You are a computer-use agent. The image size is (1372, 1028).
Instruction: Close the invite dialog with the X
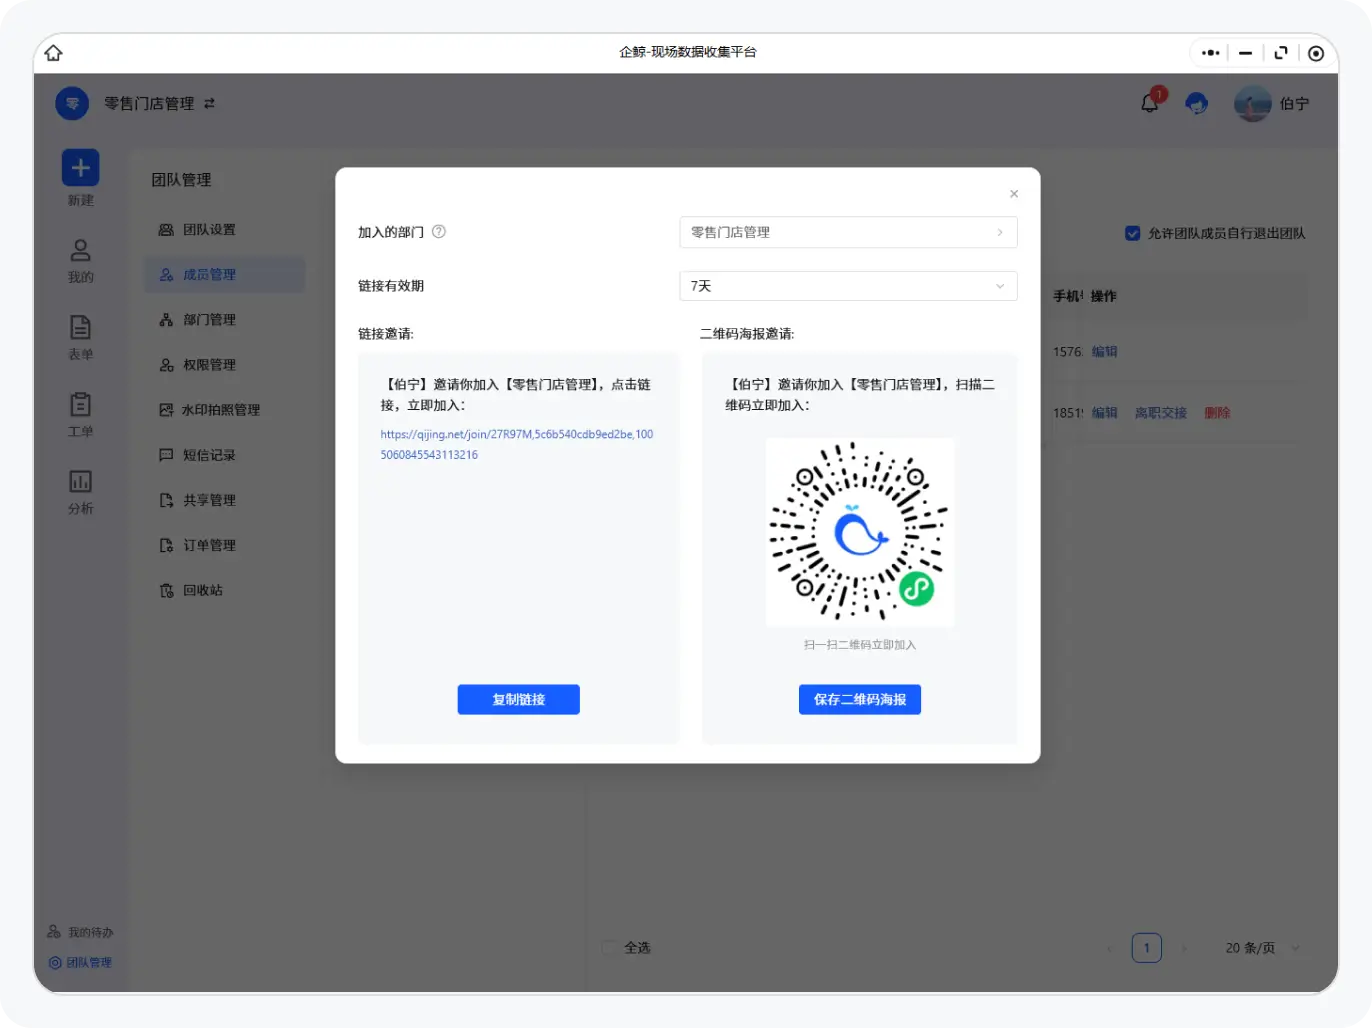tap(1014, 194)
